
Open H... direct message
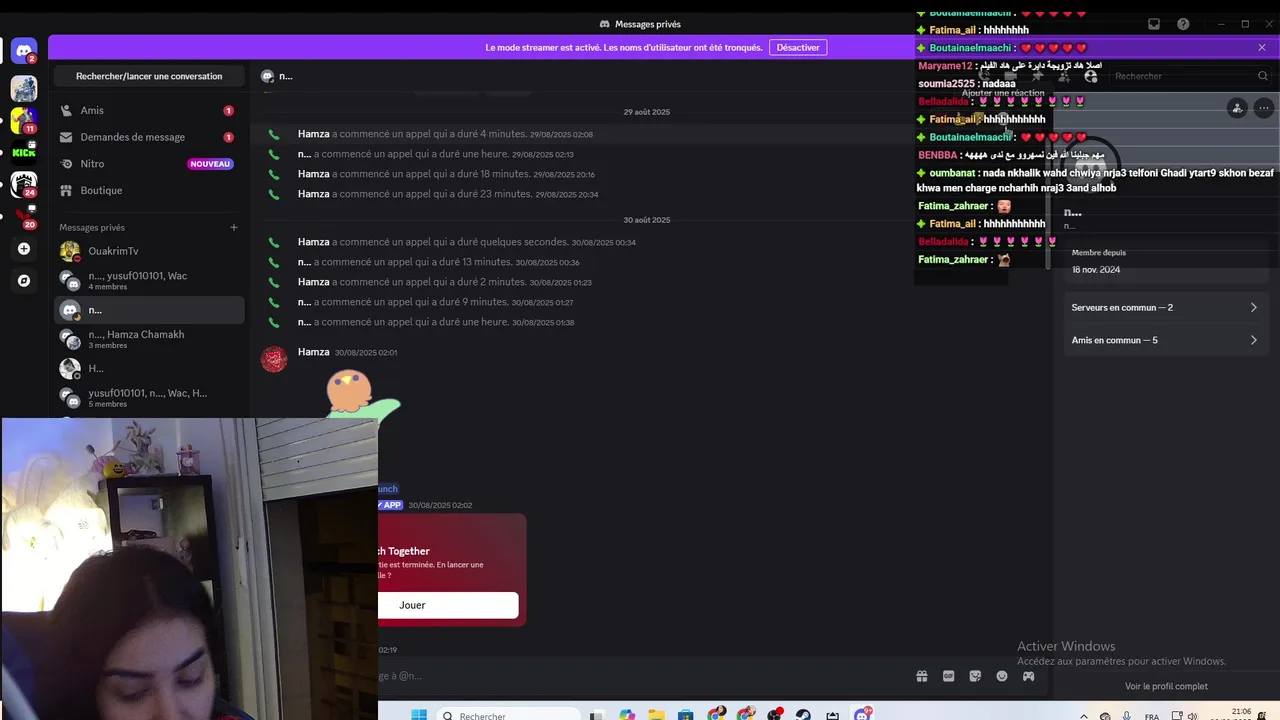(x=149, y=368)
